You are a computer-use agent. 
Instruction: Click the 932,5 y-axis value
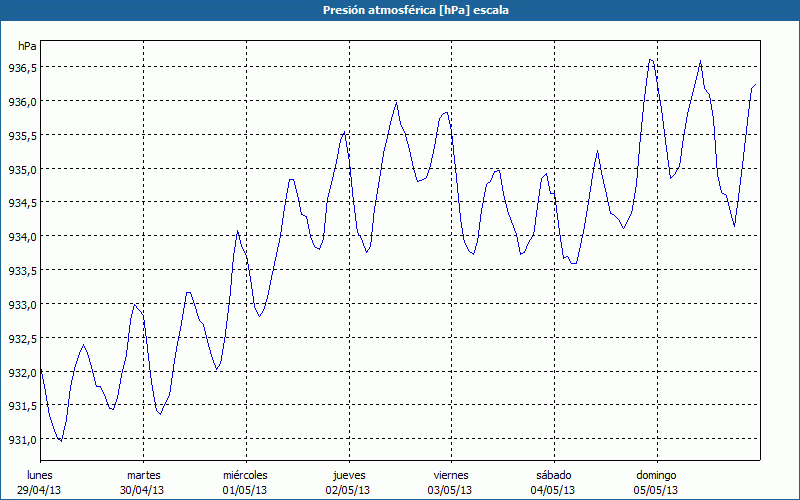pyautogui.click(x=22, y=339)
